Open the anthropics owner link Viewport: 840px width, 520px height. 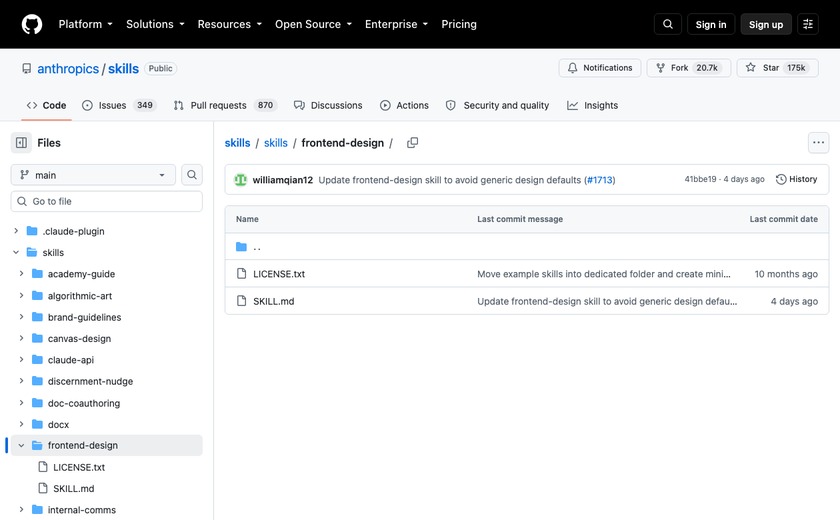(68, 69)
